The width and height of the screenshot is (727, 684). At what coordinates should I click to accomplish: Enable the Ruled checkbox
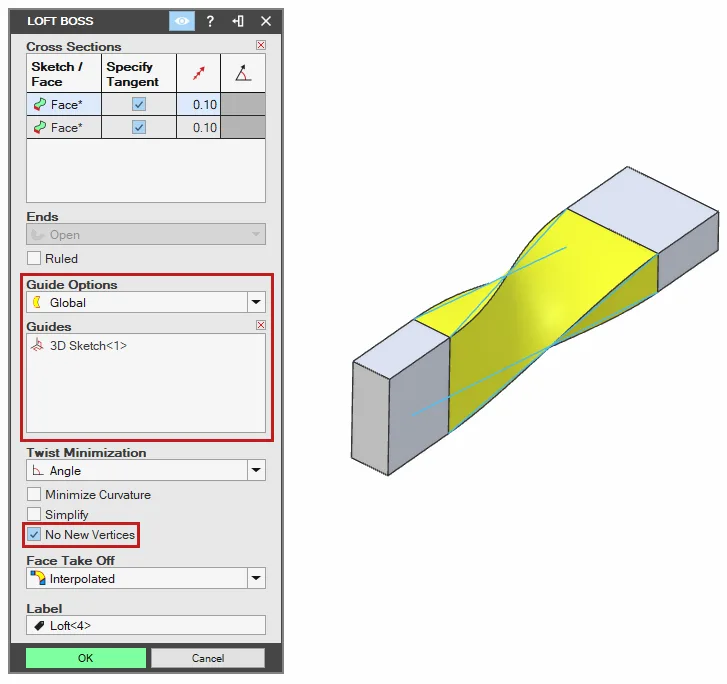(34, 258)
